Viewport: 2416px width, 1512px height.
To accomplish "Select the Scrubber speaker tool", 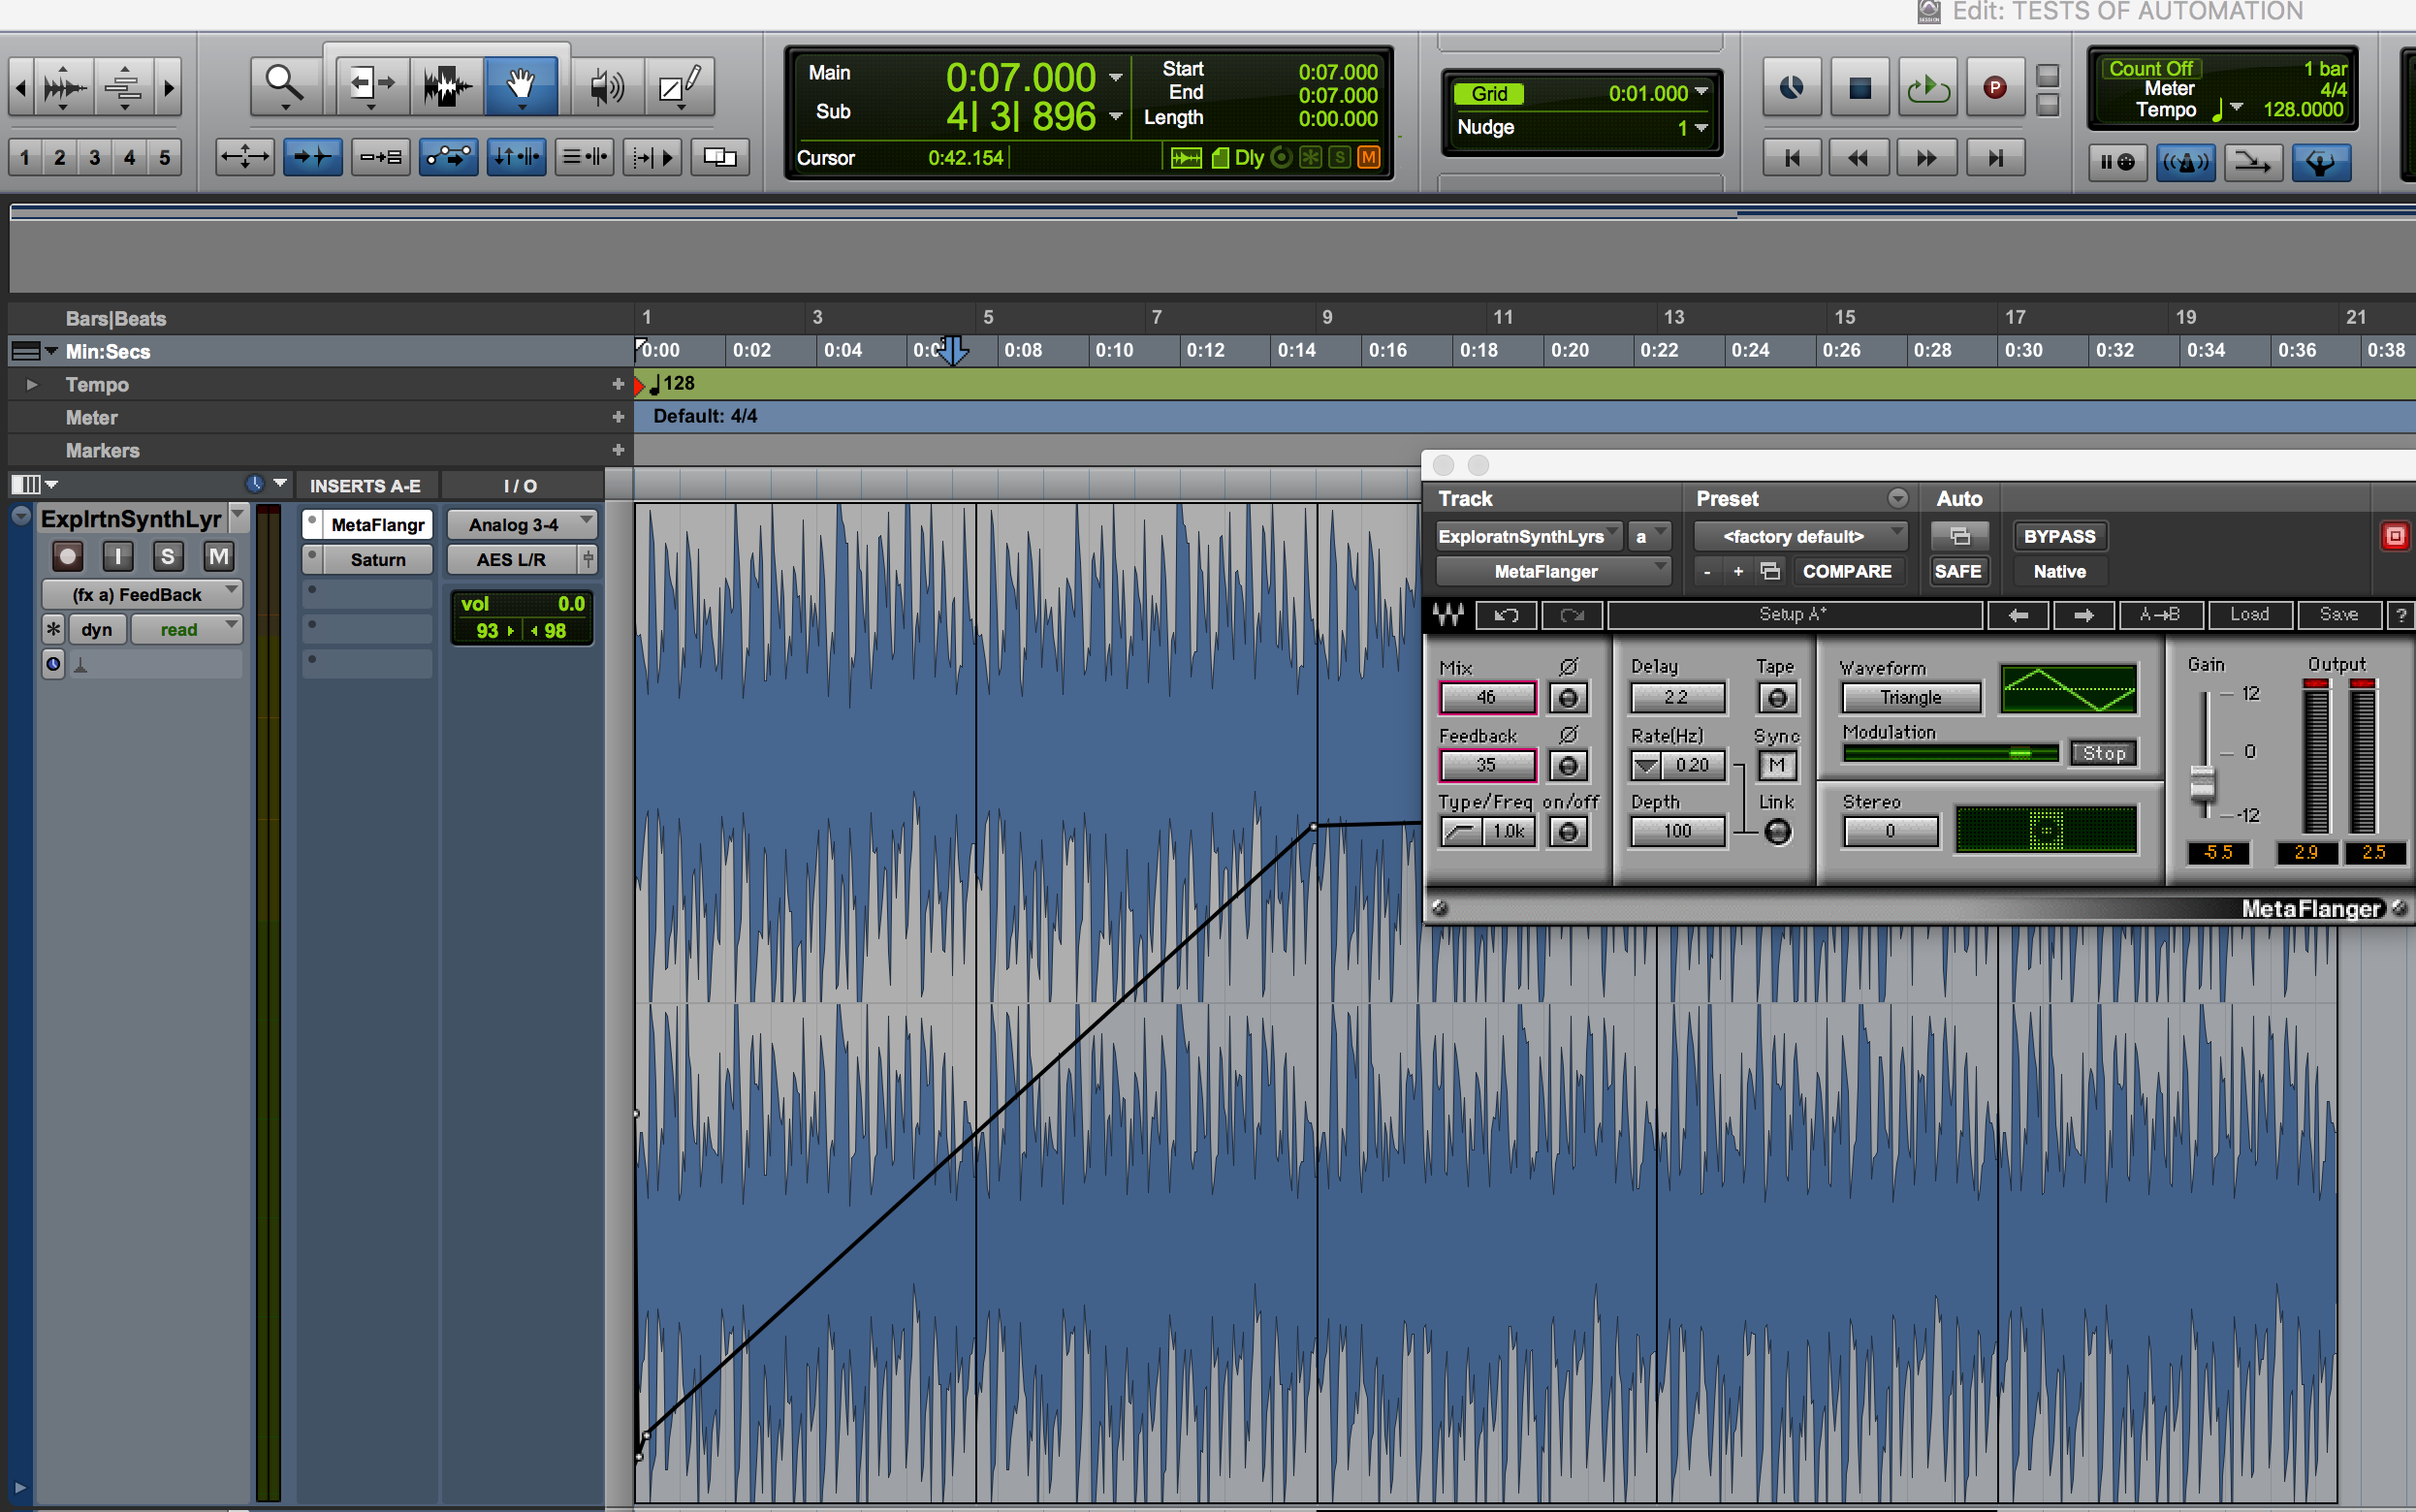I will click(606, 86).
